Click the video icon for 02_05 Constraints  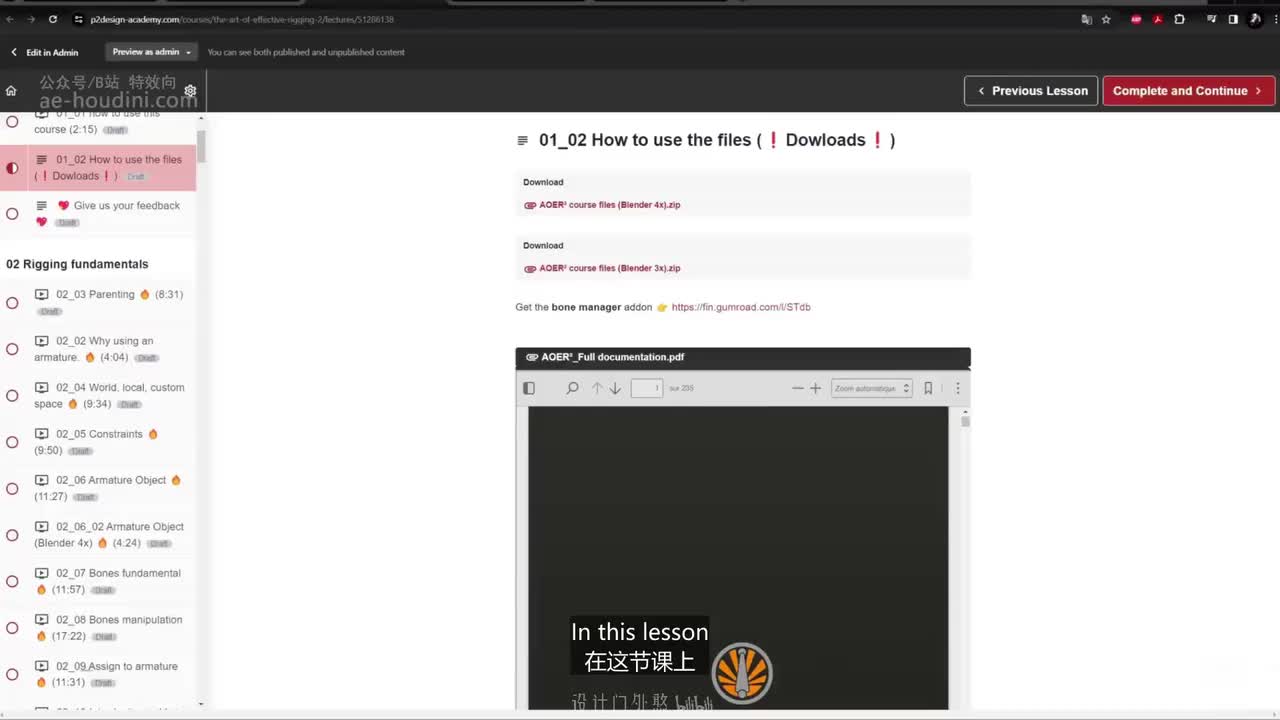(41, 434)
